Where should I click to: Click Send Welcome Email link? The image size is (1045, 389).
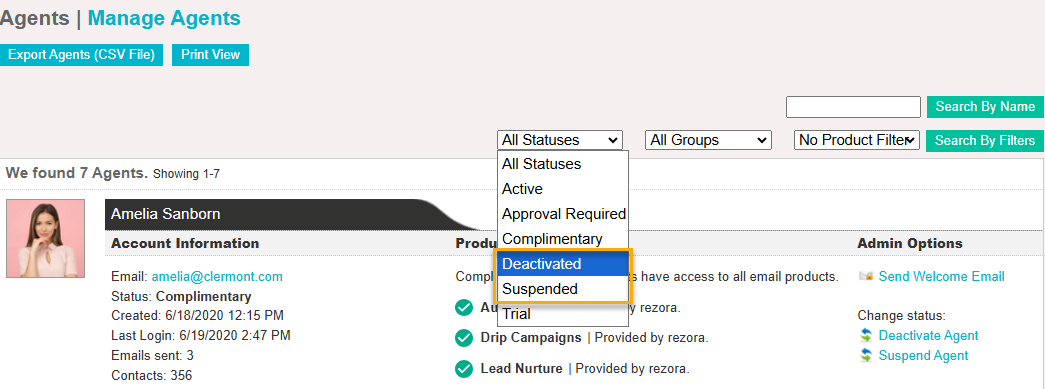pos(942,276)
